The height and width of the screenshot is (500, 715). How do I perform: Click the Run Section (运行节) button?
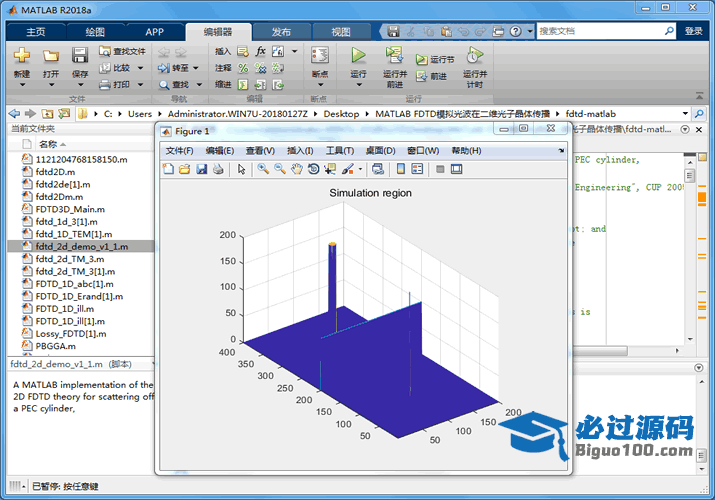(435, 60)
